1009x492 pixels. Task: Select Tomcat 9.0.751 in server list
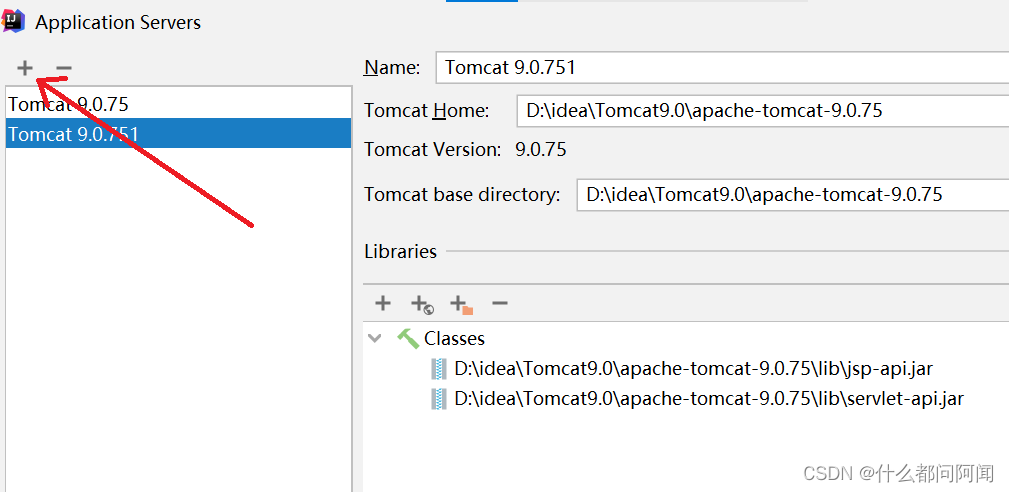pos(178,133)
